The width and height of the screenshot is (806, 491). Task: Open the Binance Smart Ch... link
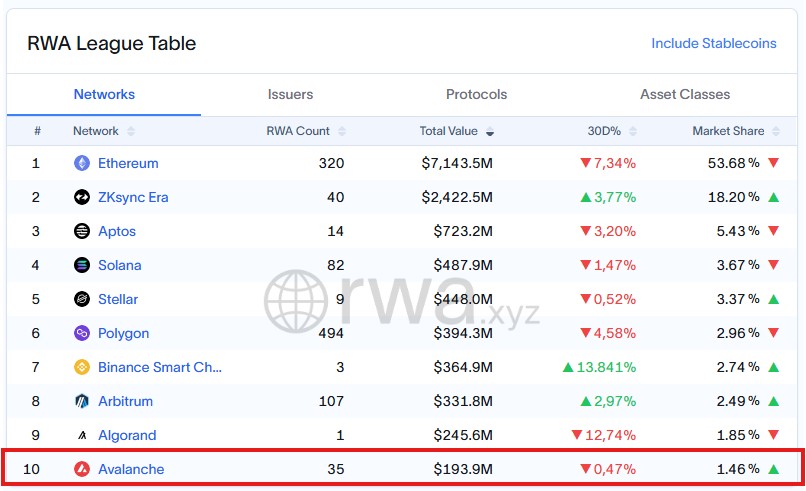click(160, 367)
